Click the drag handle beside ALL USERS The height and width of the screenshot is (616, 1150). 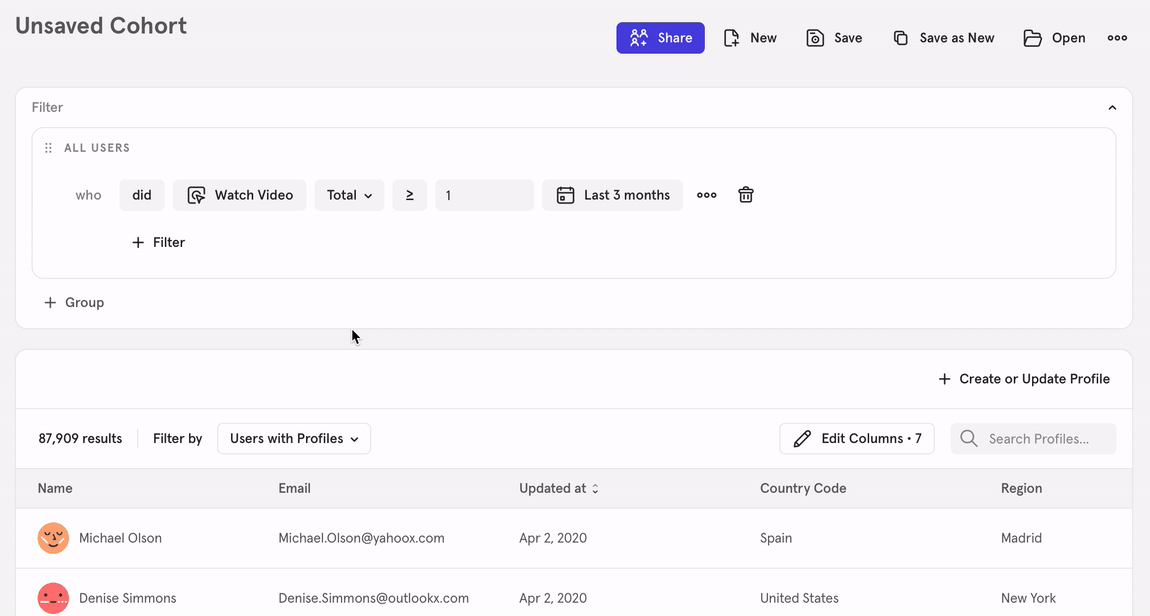pyautogui.click(x=48, y=148)
